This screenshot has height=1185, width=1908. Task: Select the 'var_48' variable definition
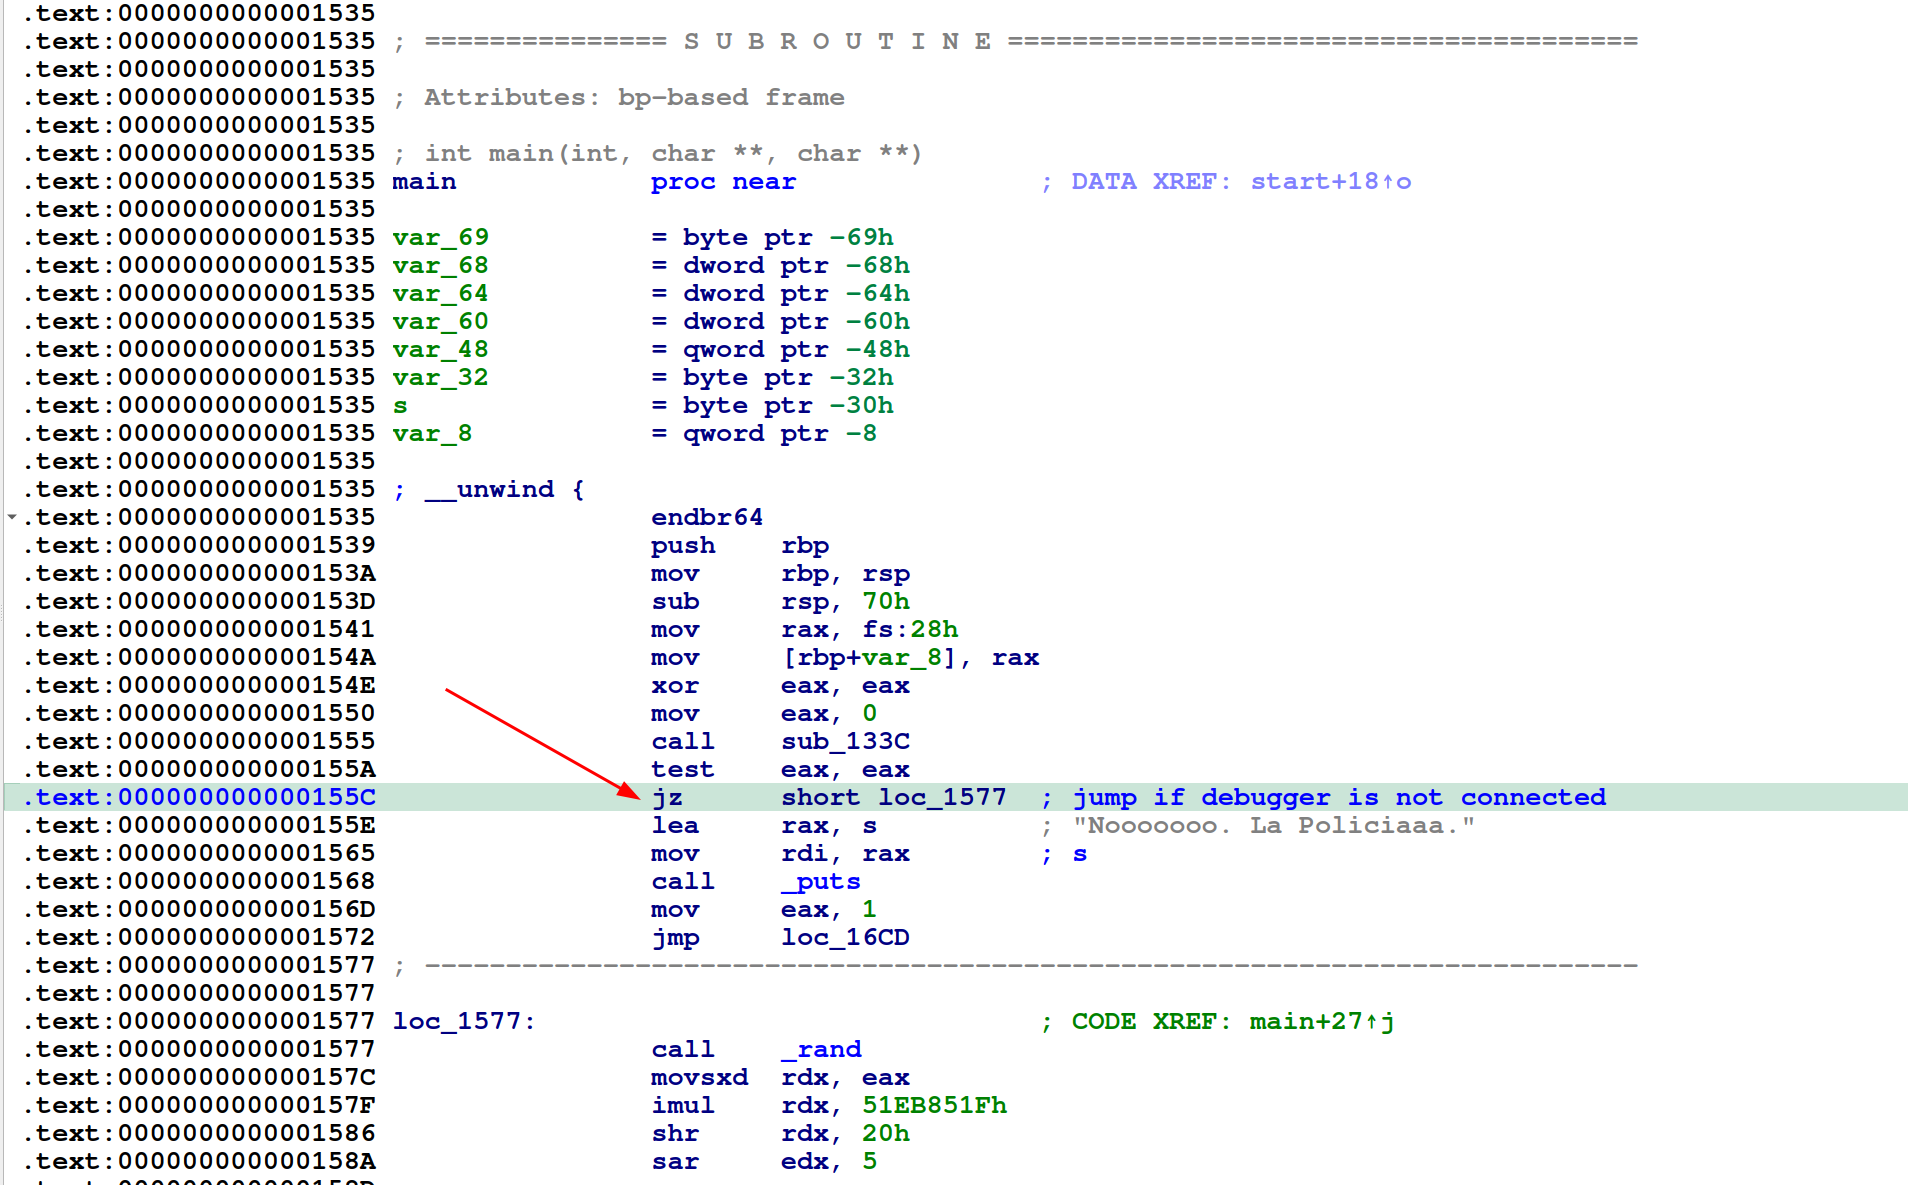pyautogui.click(x=440, y=349)
